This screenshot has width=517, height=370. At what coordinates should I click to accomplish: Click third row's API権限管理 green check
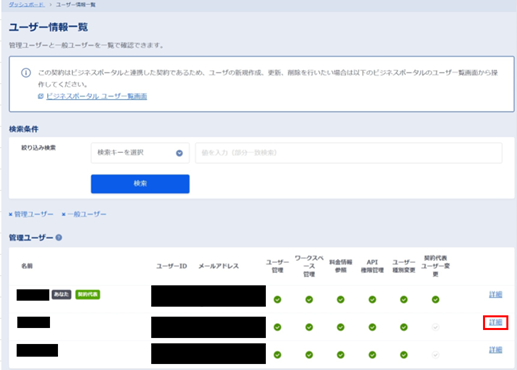(x=372, y=355)
